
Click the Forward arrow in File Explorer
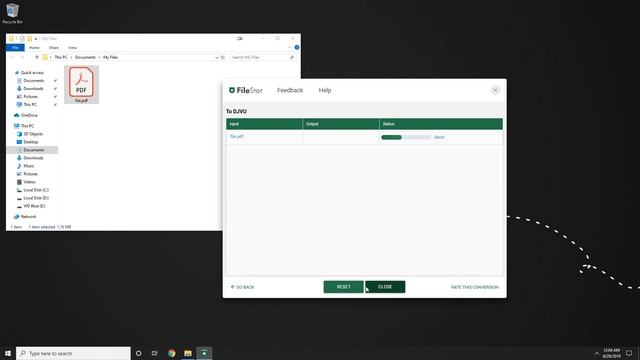[x=22, y=57]
